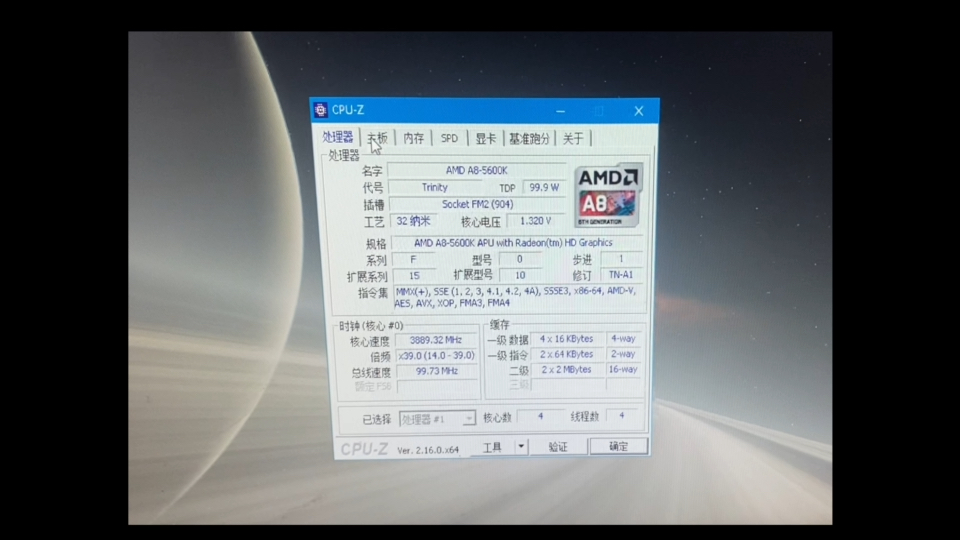
Task: Click the name field showing AMD A8-5600K
Action: (476, 171)
